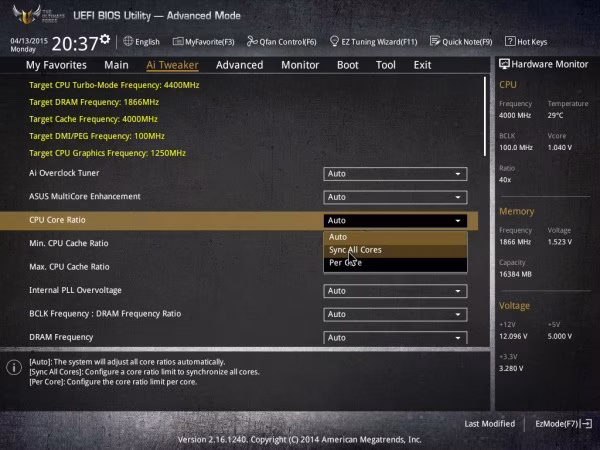Open Internal PLL Overvoltage dropdown
This screenshot has width=600, height=450.
[x=395, y=291]
